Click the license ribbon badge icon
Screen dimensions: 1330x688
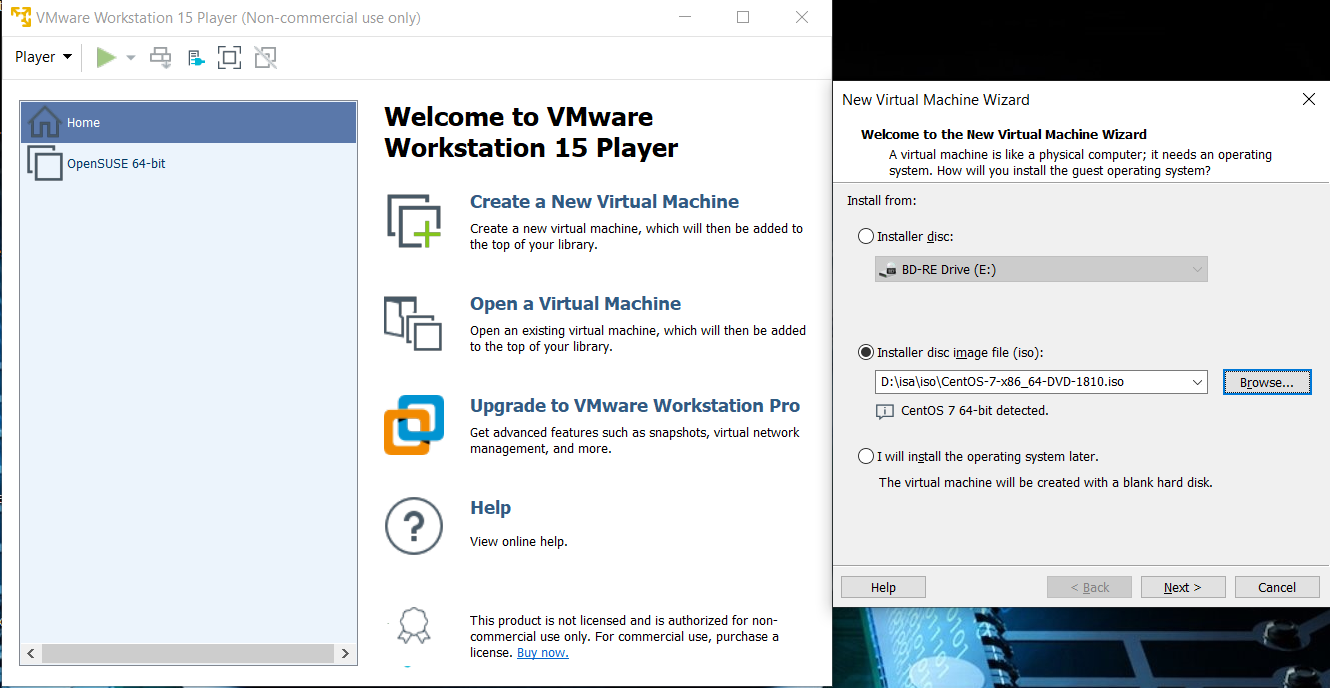pos(413,627)
